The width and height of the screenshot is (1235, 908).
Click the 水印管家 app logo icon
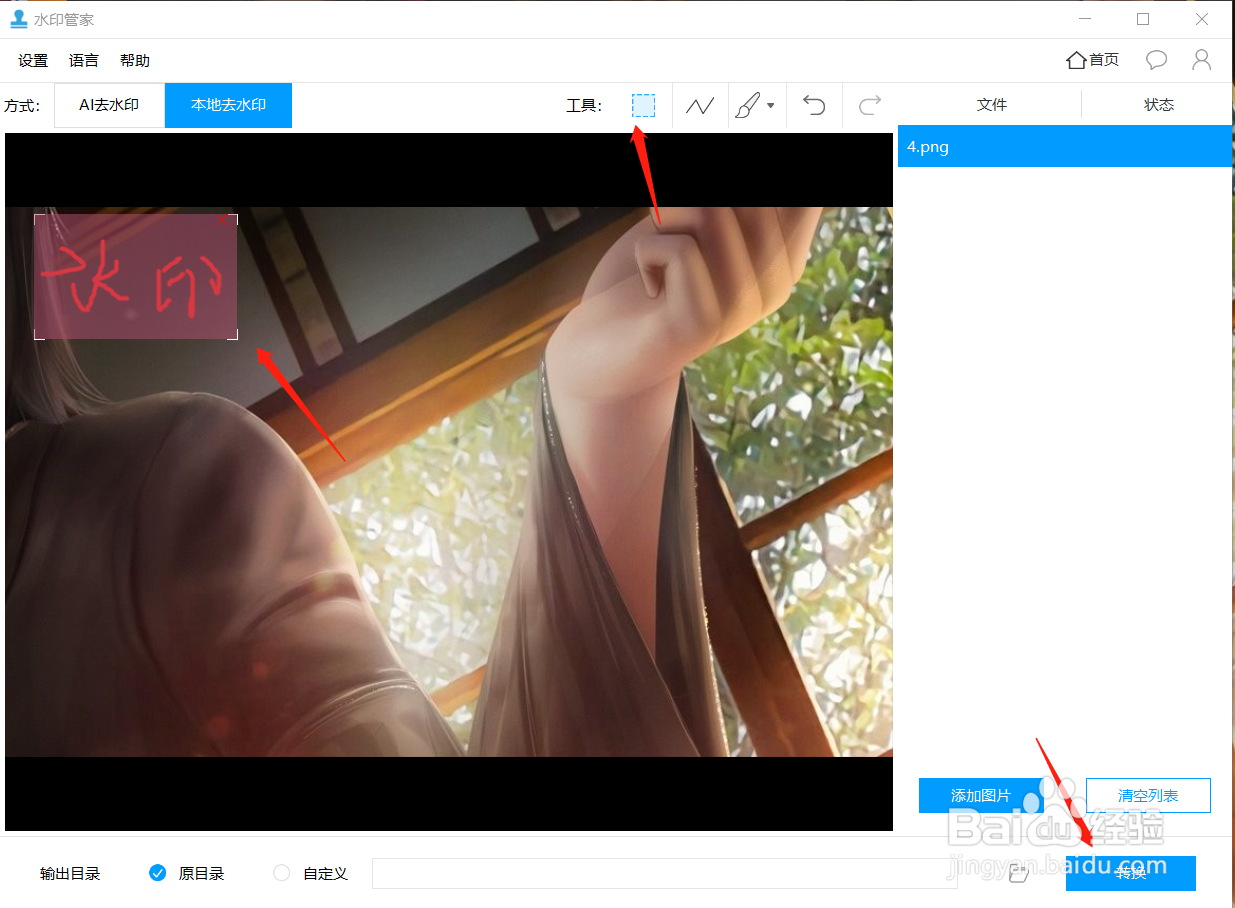19,19
